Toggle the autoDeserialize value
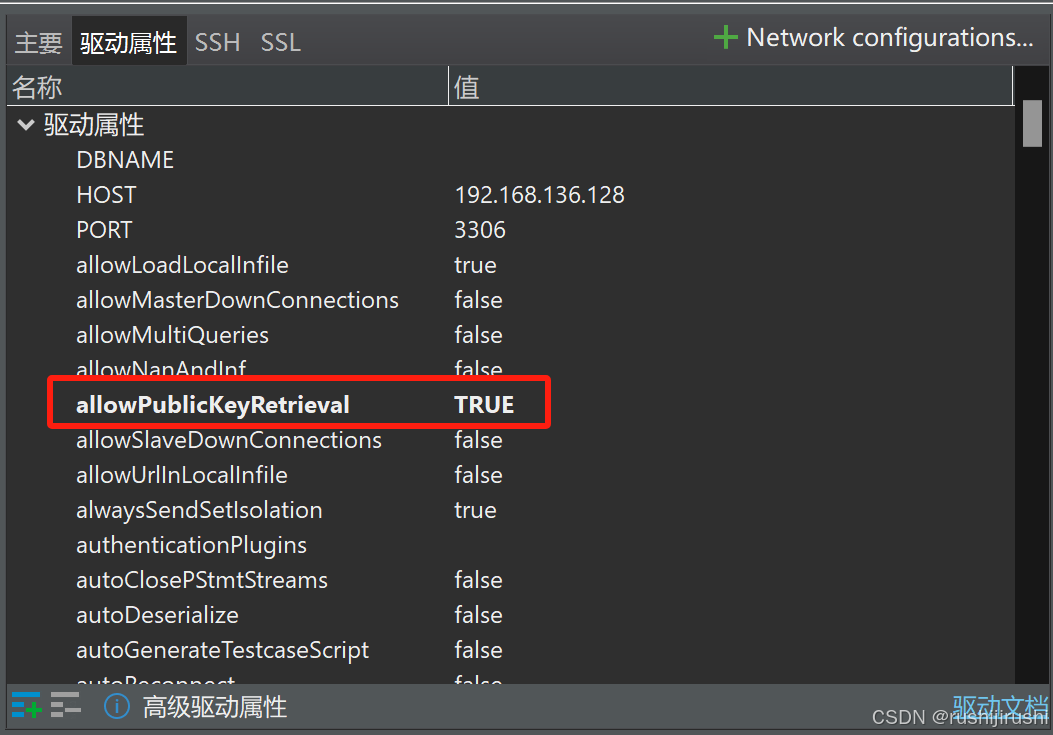The width and height of the screenshot is (1053, 735). (478, 614)
